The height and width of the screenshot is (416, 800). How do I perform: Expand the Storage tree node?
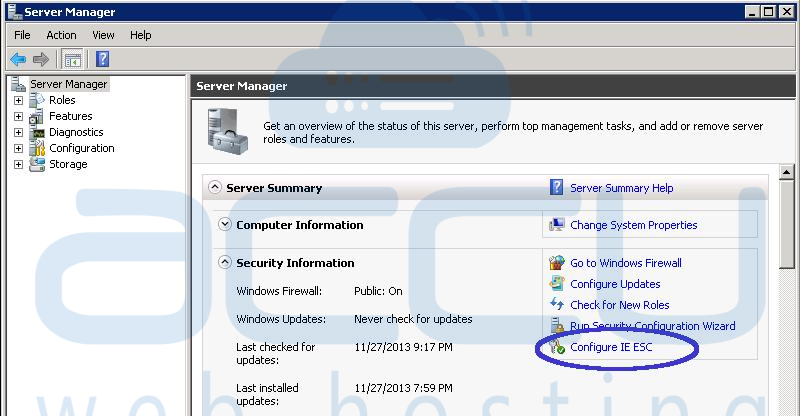coord(18,164)
